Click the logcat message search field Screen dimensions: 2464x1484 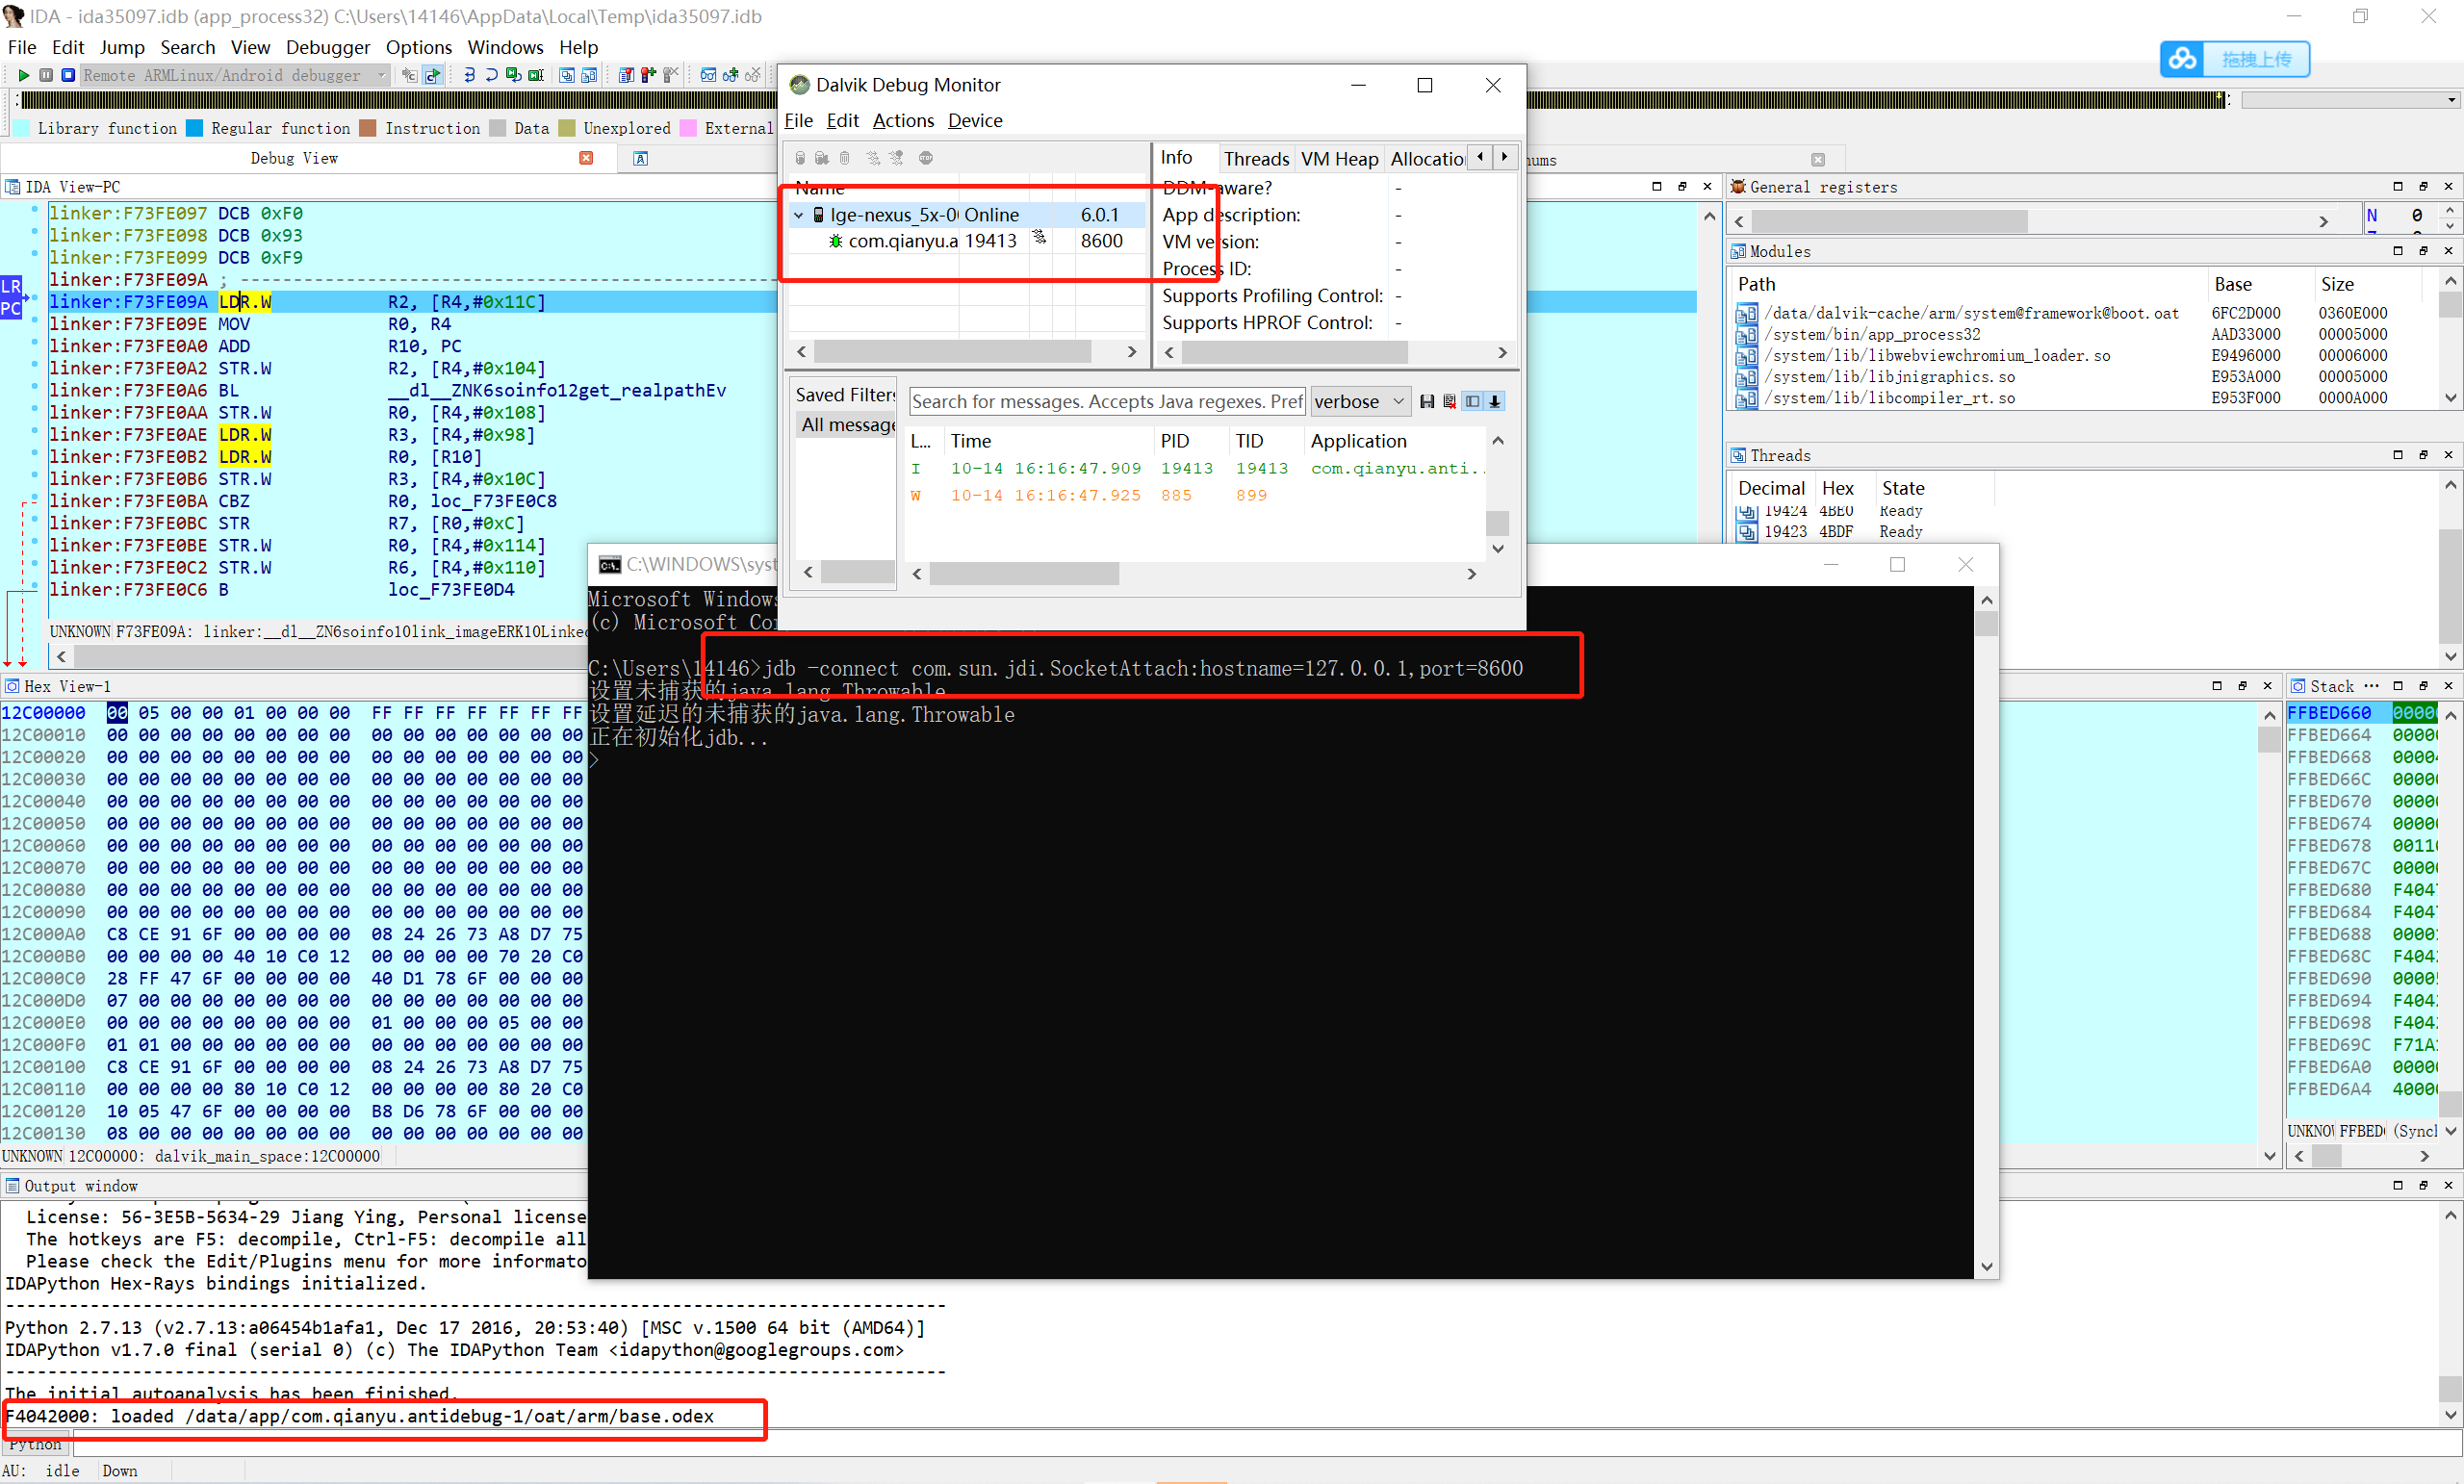[x=1107, y=402]
